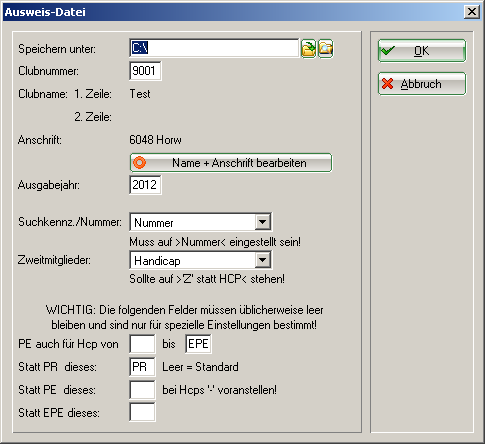Confirm dialog with OK button
The width and height of the screenshot is (485, 444).
point(422,51)
